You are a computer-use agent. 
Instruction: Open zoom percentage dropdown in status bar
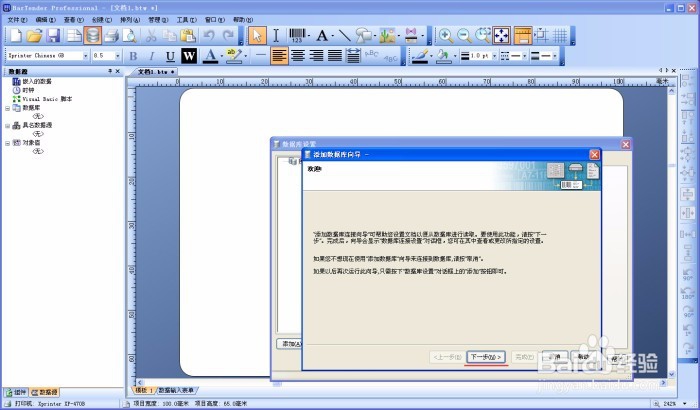[x=684, y=403]
